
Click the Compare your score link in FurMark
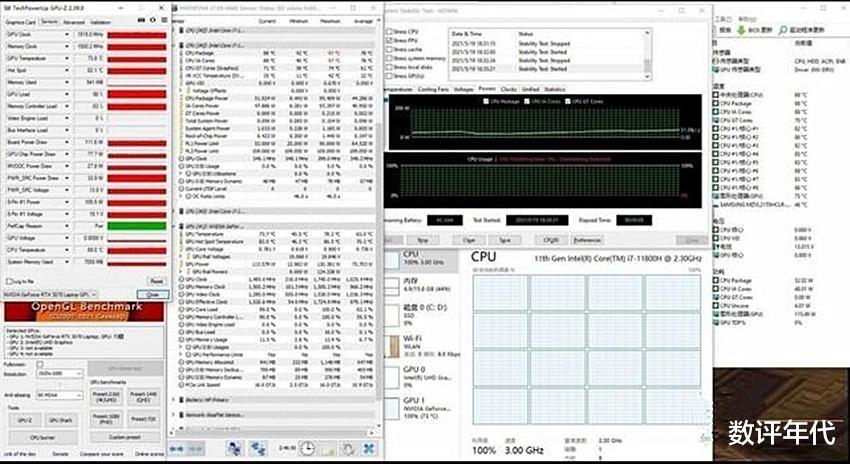(x=101, y=454)
